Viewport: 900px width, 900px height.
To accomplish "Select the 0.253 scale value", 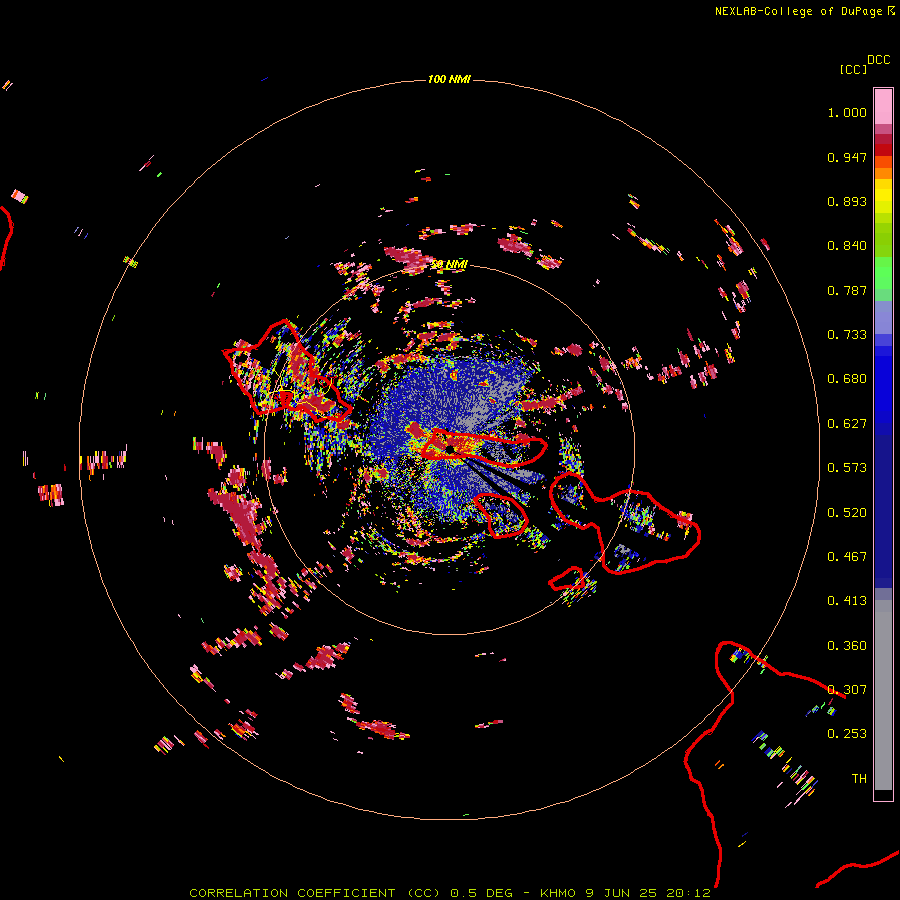I will point(847,734).
